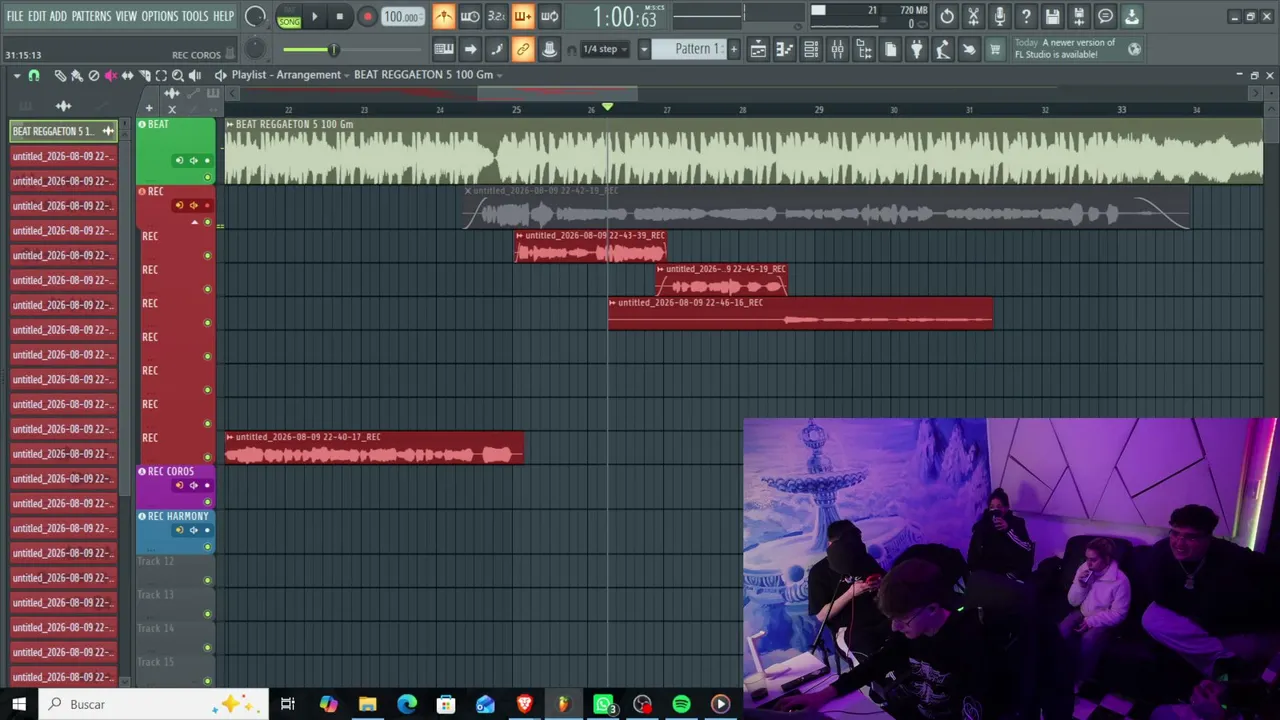Click the undo history circular arrow icon

[x=947, y=16]
